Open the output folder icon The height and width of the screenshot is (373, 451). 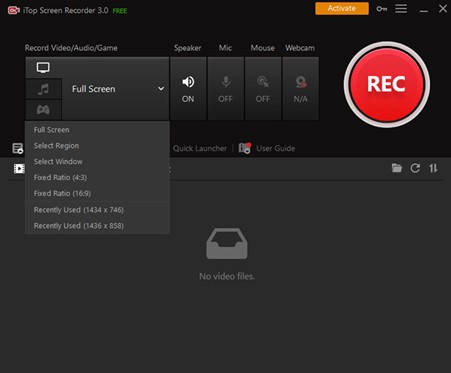tap(397, 168)
